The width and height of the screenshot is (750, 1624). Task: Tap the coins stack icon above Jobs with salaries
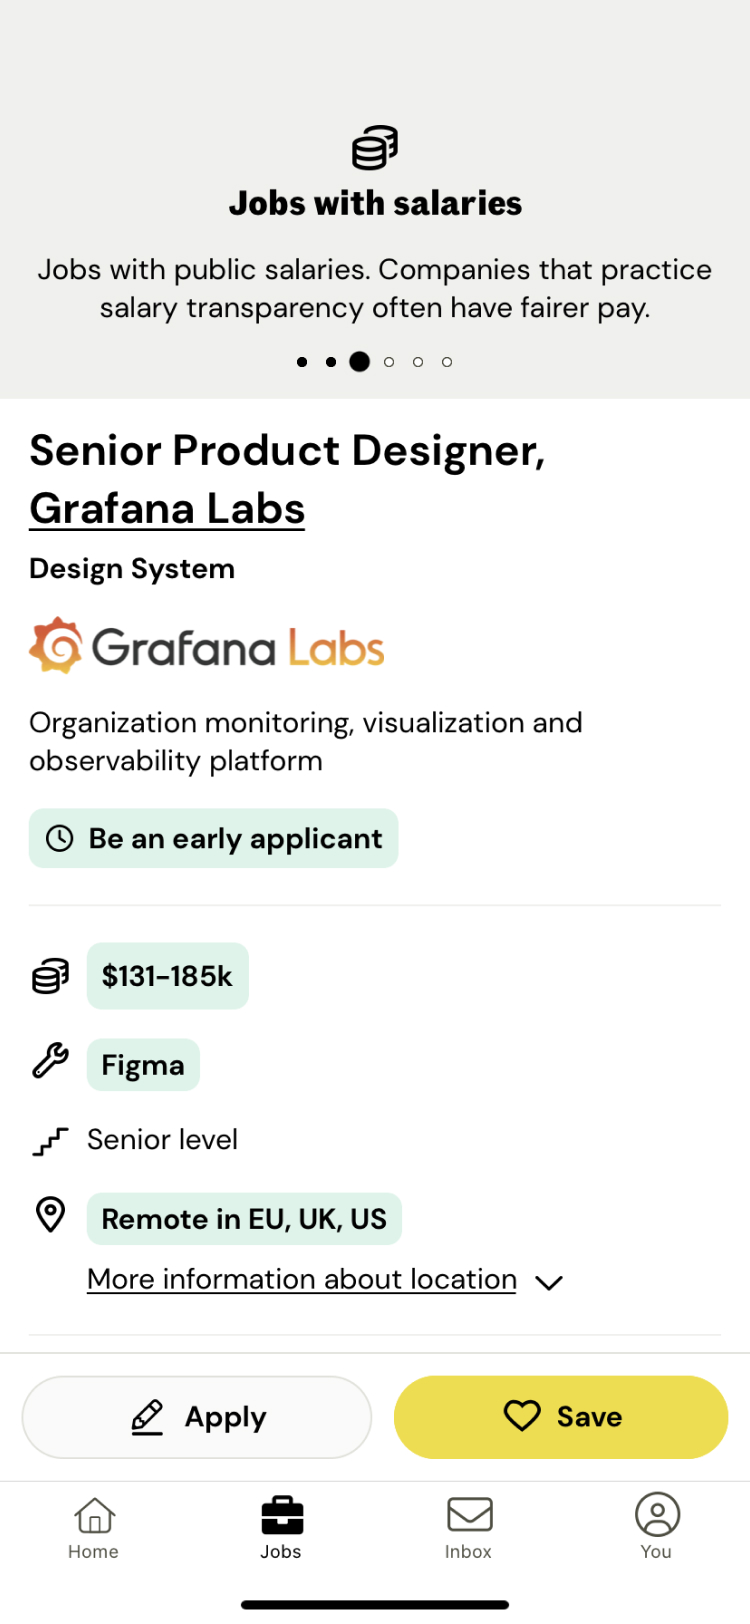375,148
